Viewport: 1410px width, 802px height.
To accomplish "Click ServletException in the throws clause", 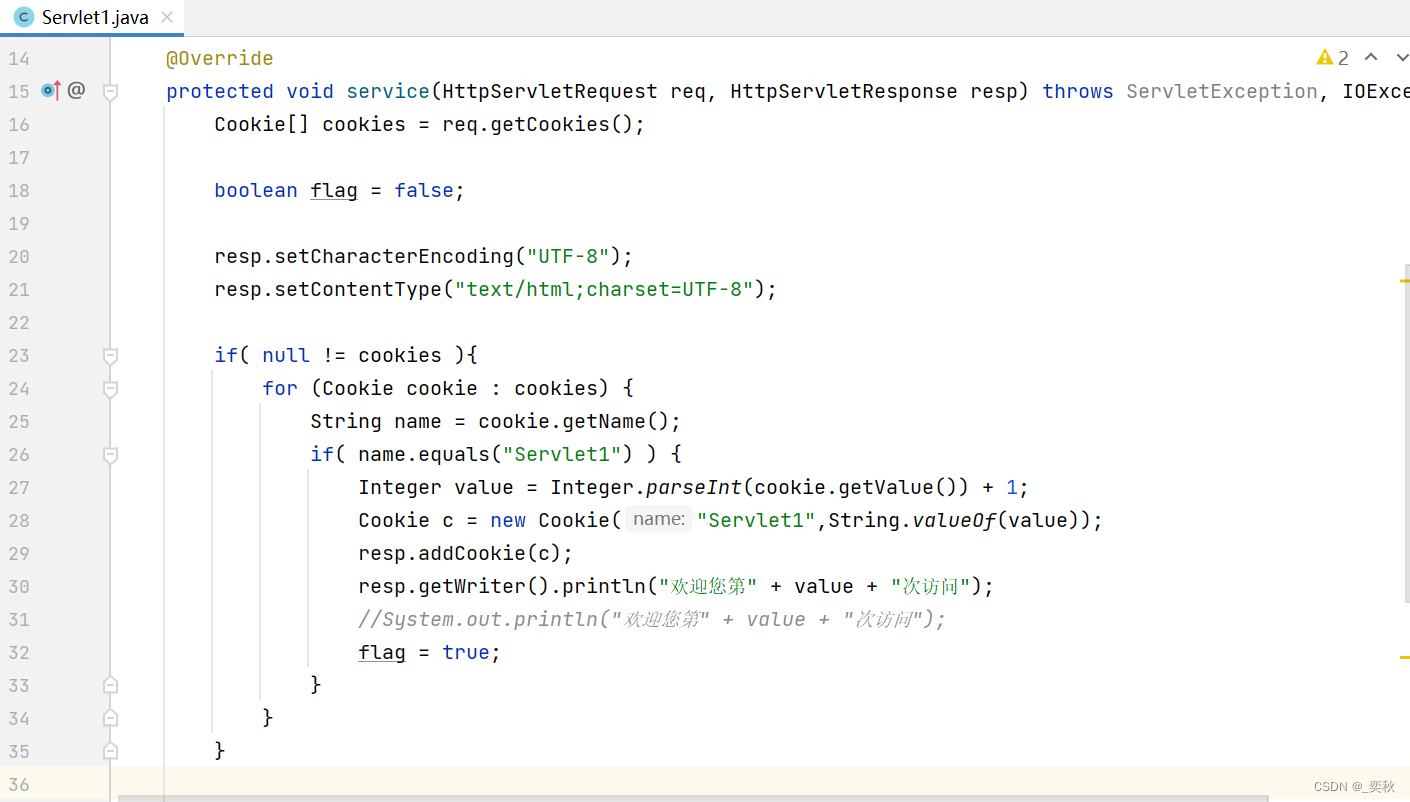I will pyautogui.click(x=1222, y=91).
